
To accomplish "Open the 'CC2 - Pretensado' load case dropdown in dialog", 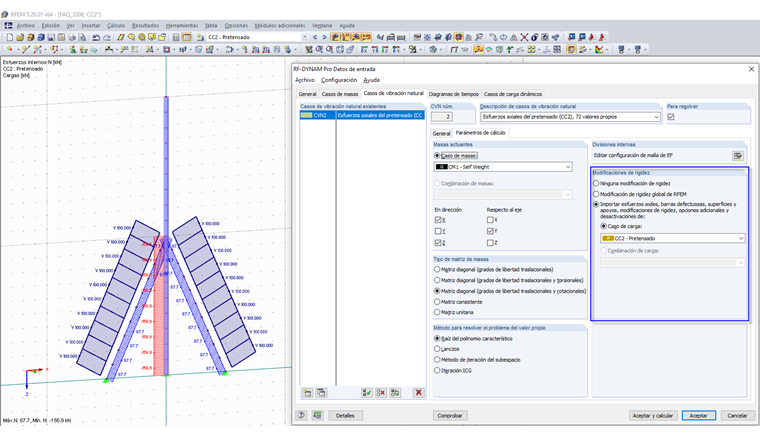I will pyautogui.click(x=740, y=238).
